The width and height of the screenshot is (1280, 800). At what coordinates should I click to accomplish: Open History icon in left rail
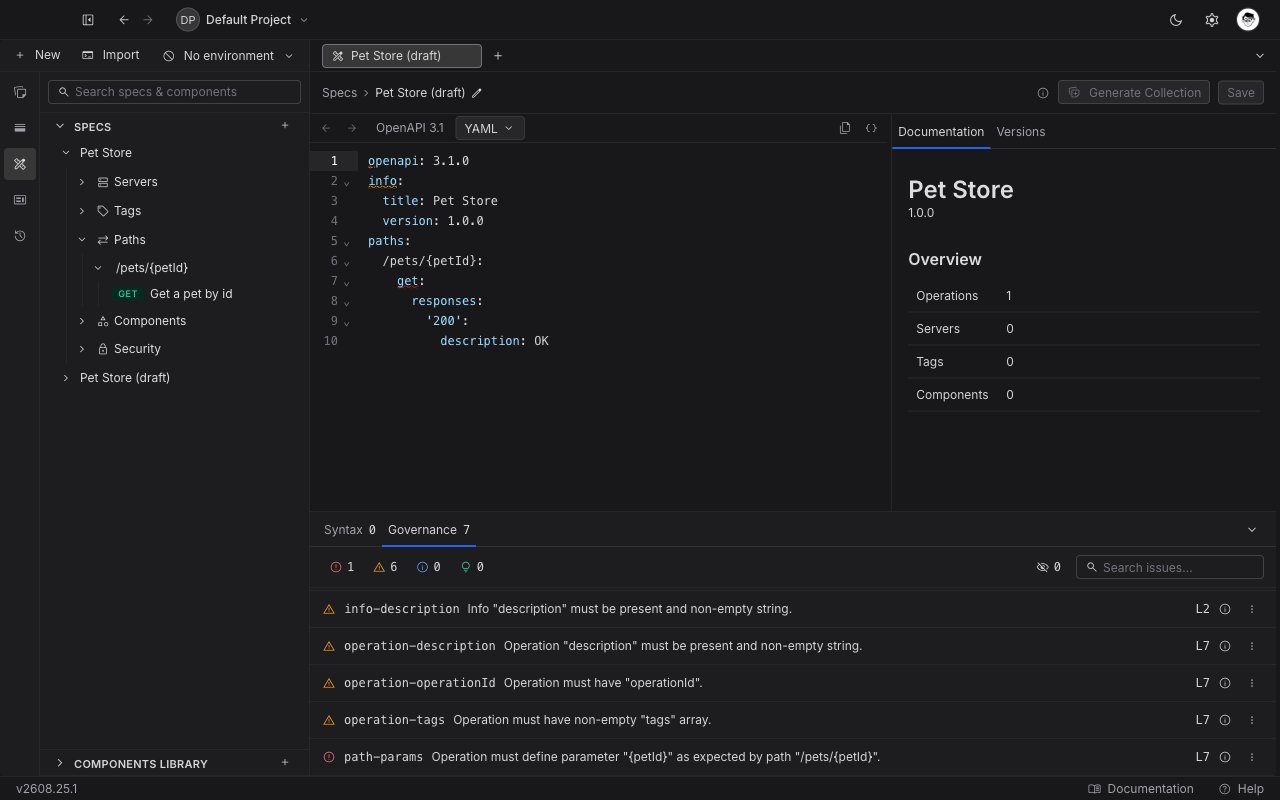coord(20,236)
